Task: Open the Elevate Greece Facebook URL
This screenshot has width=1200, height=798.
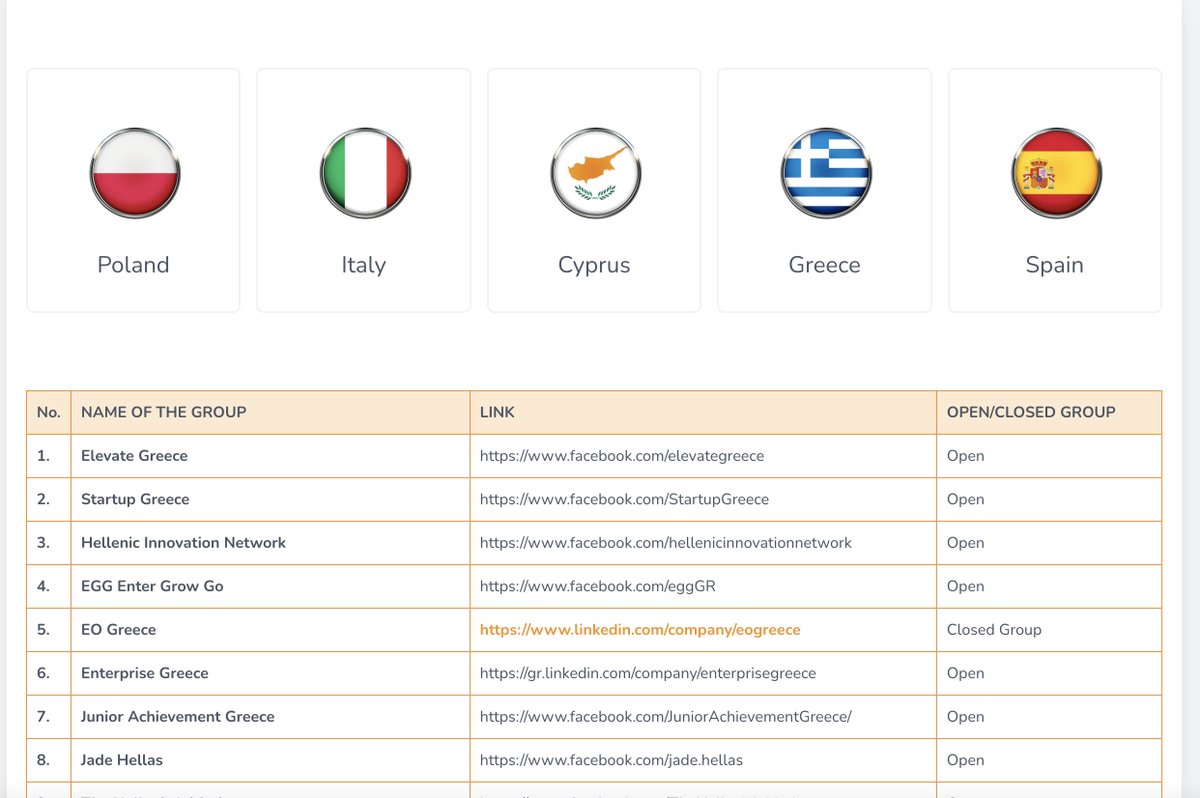Action: point(622,456)
